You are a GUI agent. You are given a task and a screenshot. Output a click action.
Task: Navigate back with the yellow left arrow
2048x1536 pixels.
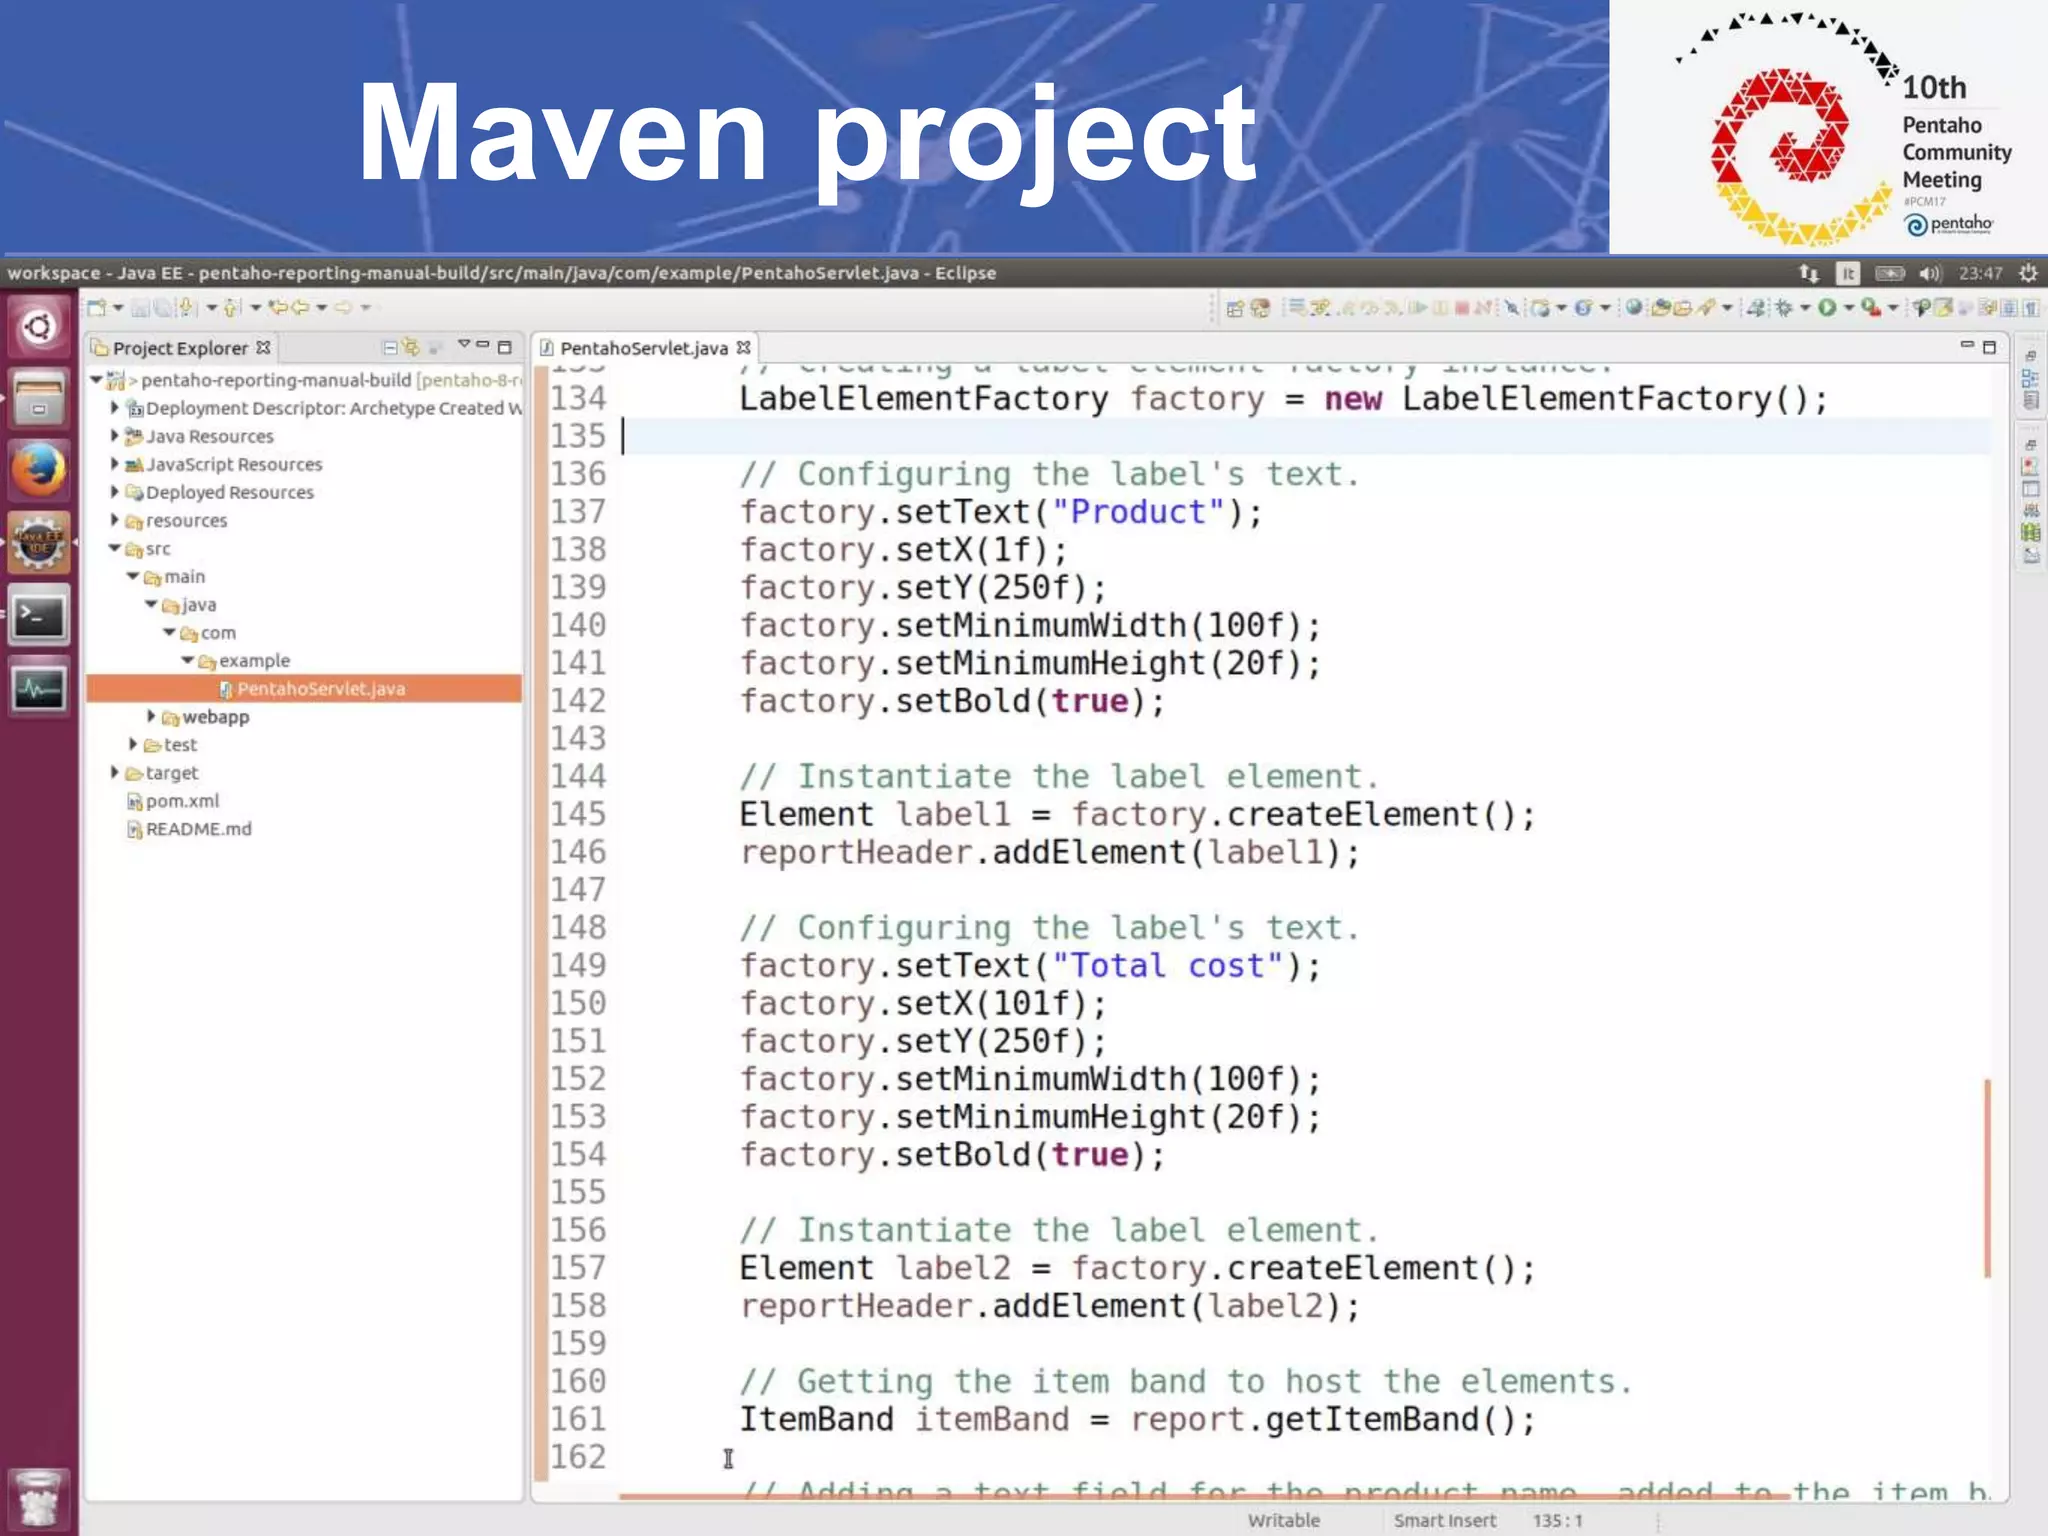(301, 307)
